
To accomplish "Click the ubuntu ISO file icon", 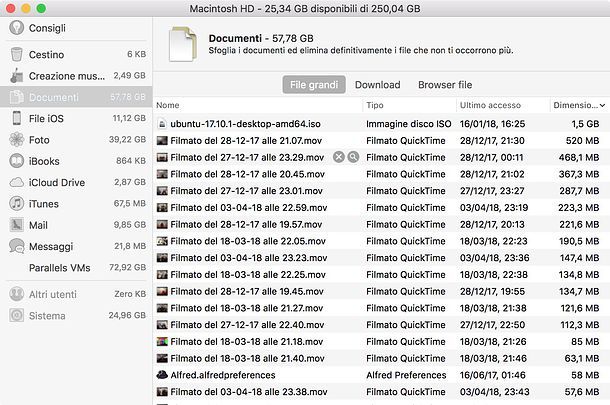I will pyautogui.click(x=162, y=124).
